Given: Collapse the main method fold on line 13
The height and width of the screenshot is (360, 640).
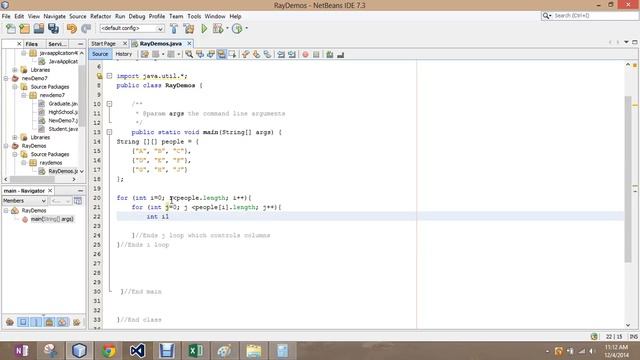Looking at the screenshot, I should 109,132.
